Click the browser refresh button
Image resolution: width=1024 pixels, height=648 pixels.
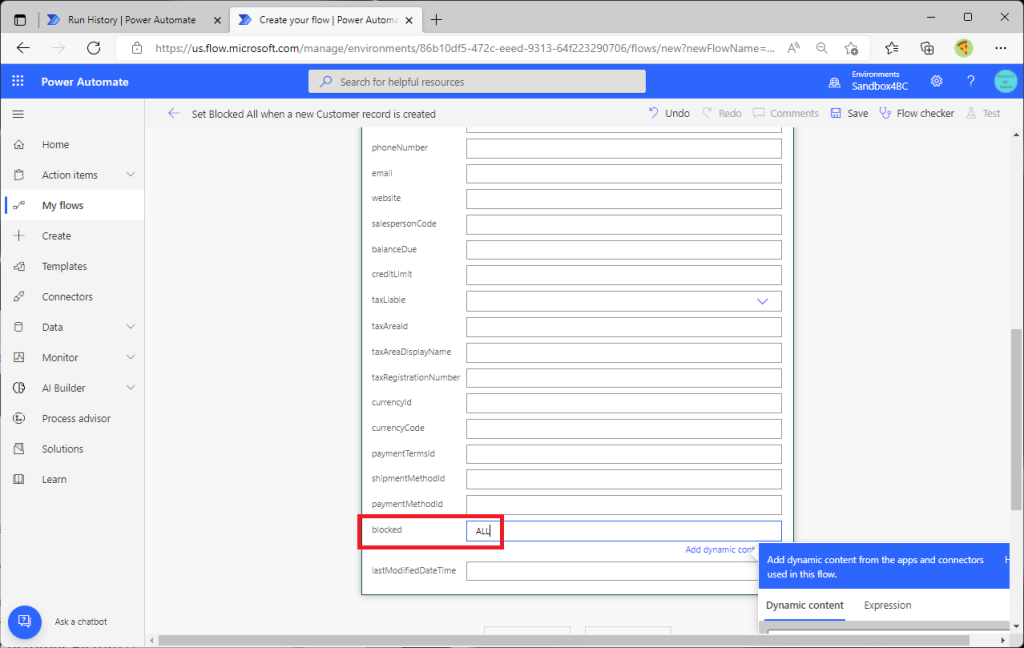94,48
